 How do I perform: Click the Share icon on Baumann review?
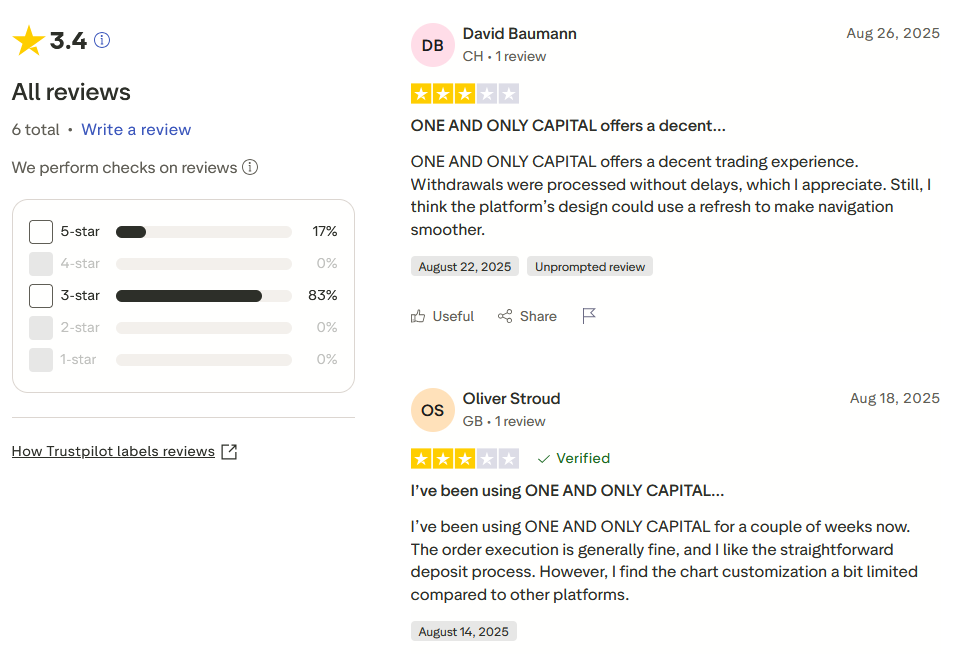(506, 316)
